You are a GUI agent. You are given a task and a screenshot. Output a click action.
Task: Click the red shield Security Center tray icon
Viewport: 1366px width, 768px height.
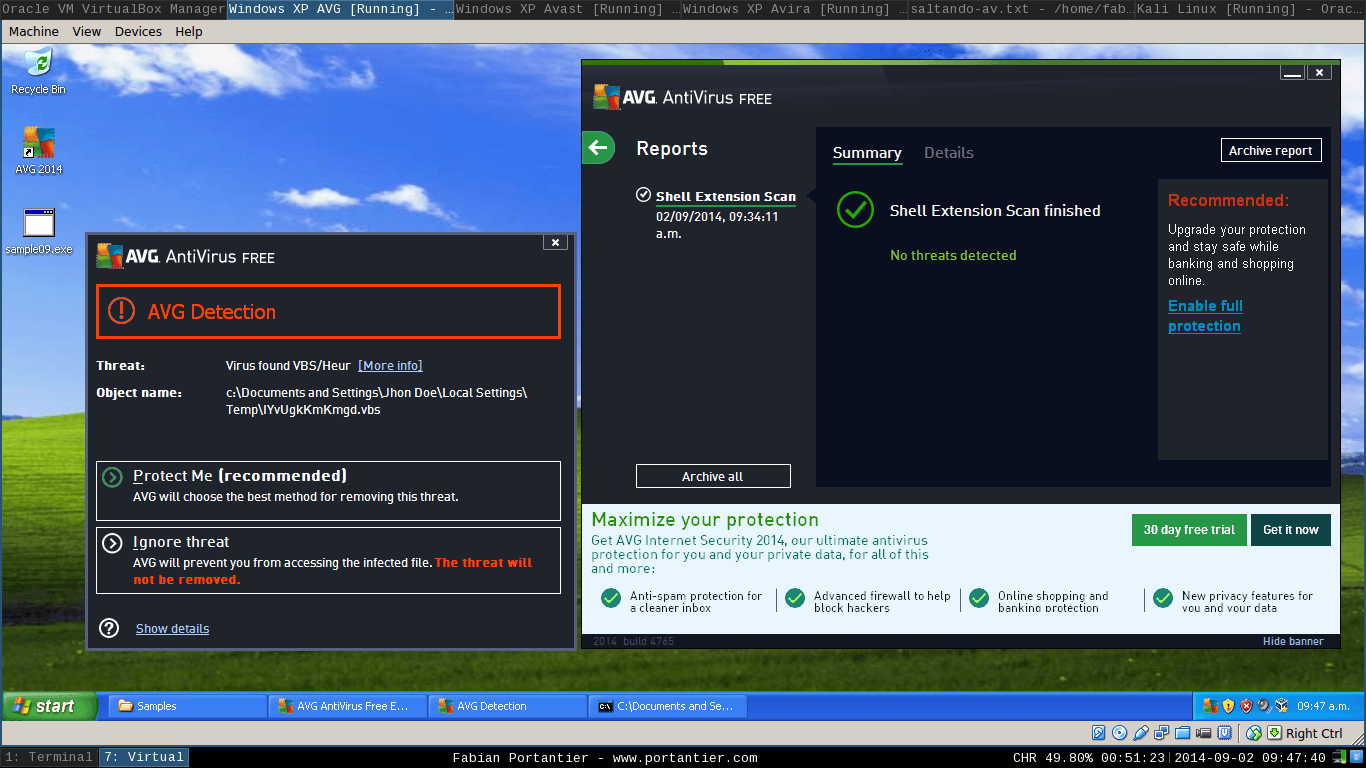[1246, 706]
